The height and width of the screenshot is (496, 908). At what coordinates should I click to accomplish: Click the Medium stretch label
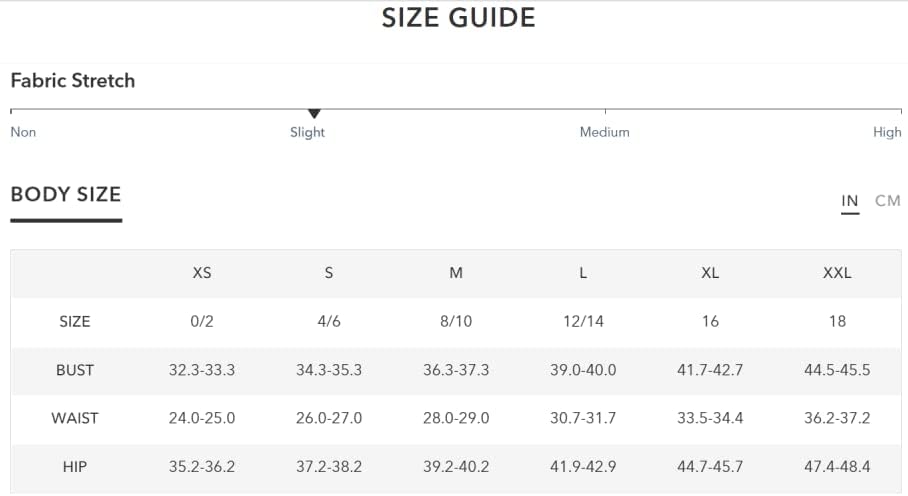605,132
